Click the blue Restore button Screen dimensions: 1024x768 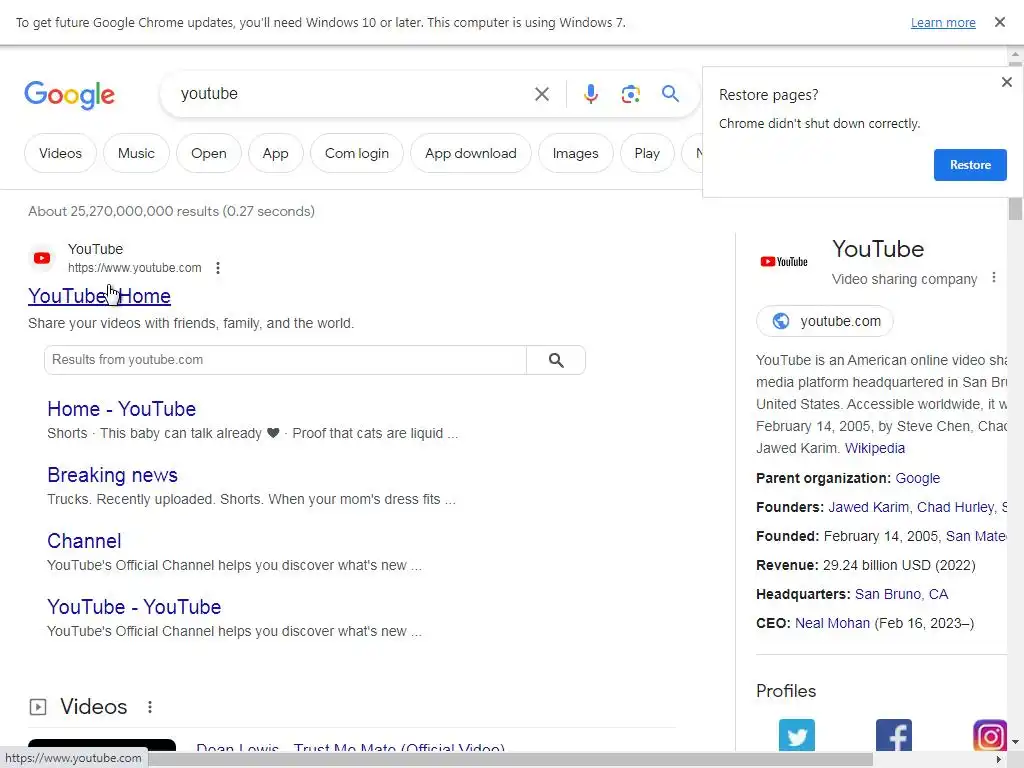970,165
